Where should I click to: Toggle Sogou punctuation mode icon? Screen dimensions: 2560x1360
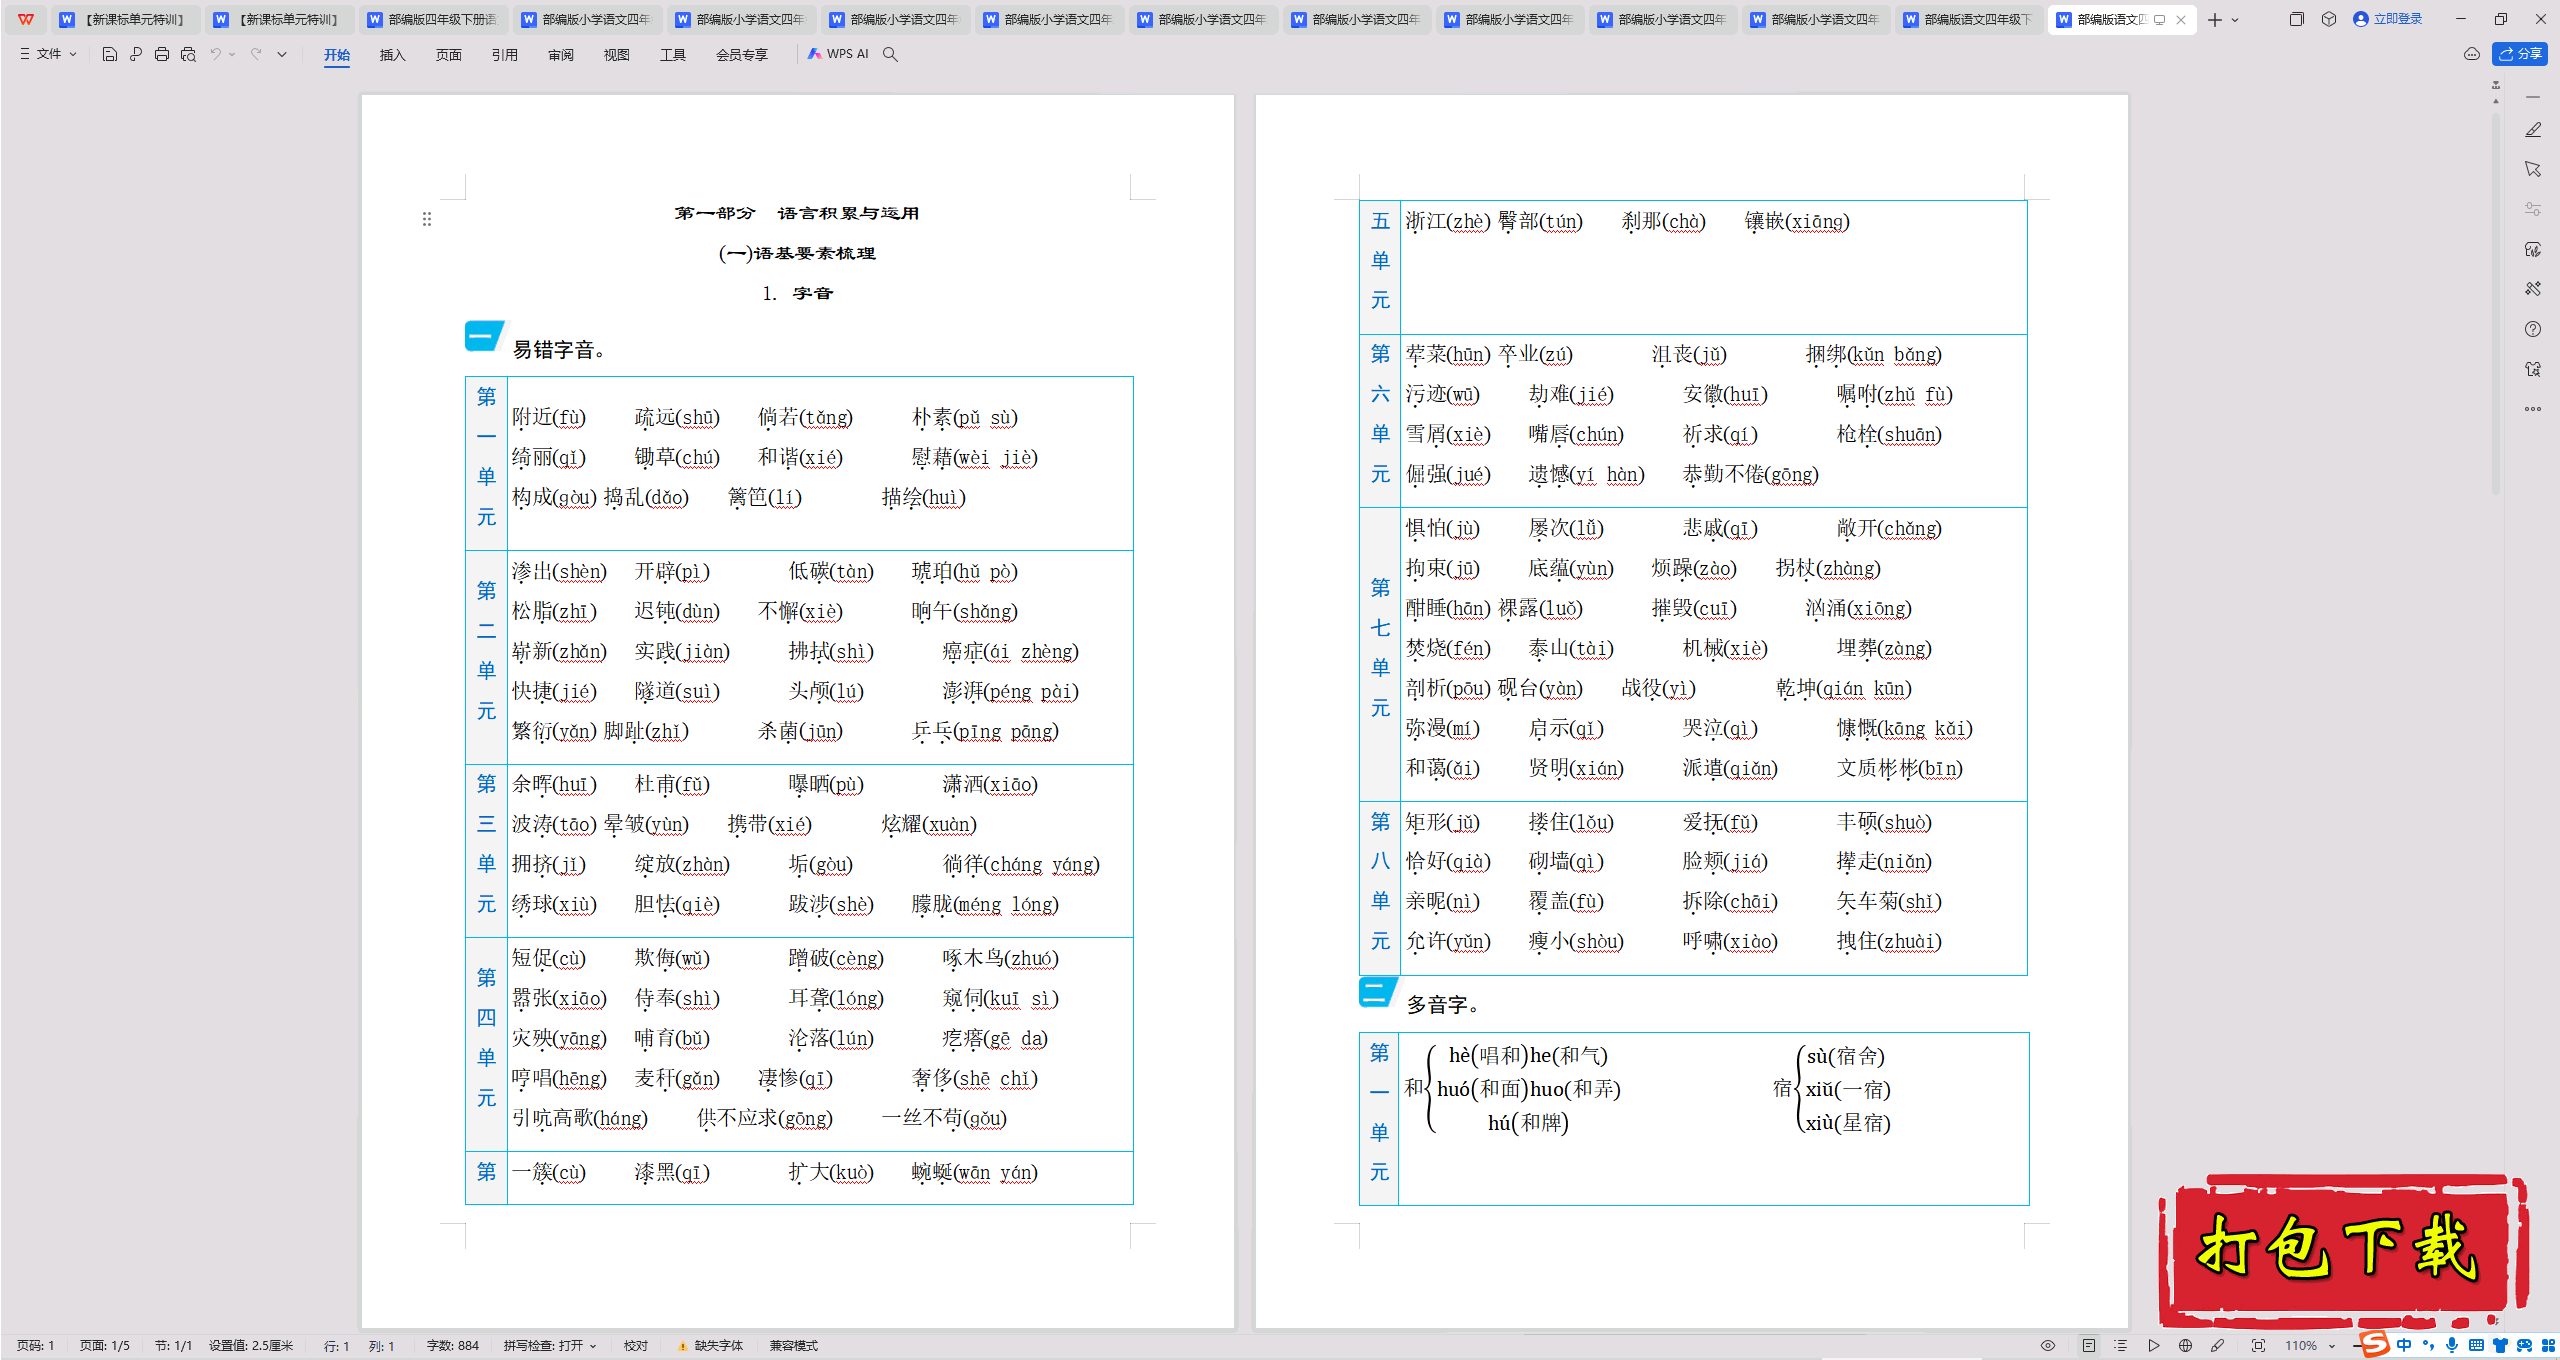point(2428,1345)
